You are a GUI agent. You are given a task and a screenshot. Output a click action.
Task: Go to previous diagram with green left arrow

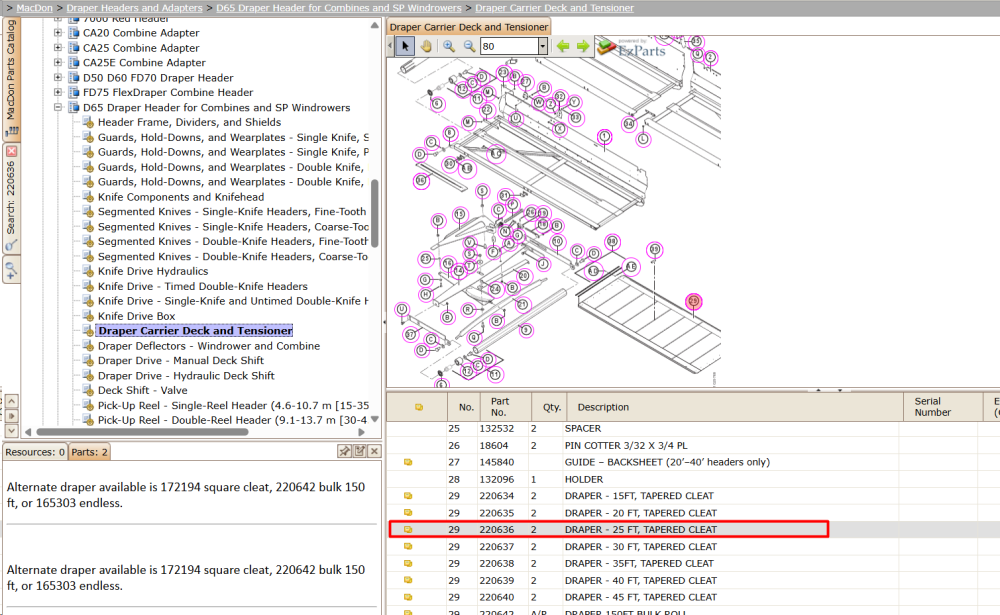(x=562, y=46)
